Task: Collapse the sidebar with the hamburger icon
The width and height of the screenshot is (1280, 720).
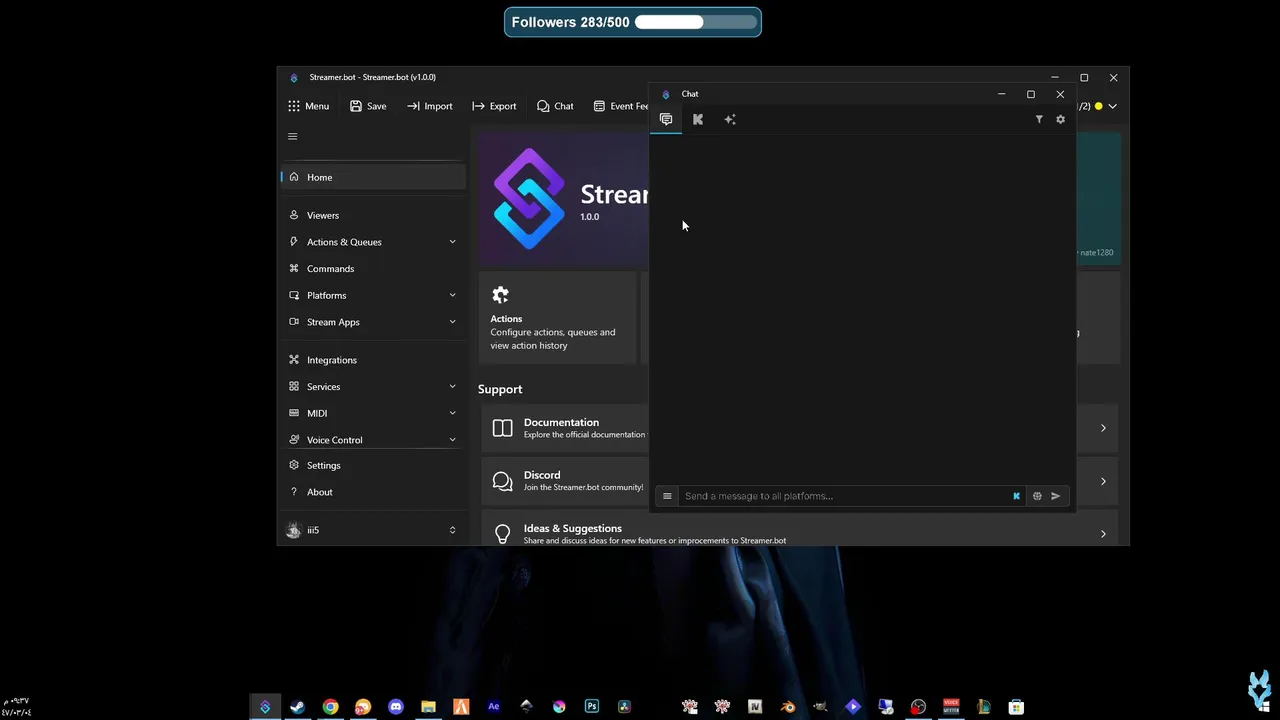Action: pos(293,137)
